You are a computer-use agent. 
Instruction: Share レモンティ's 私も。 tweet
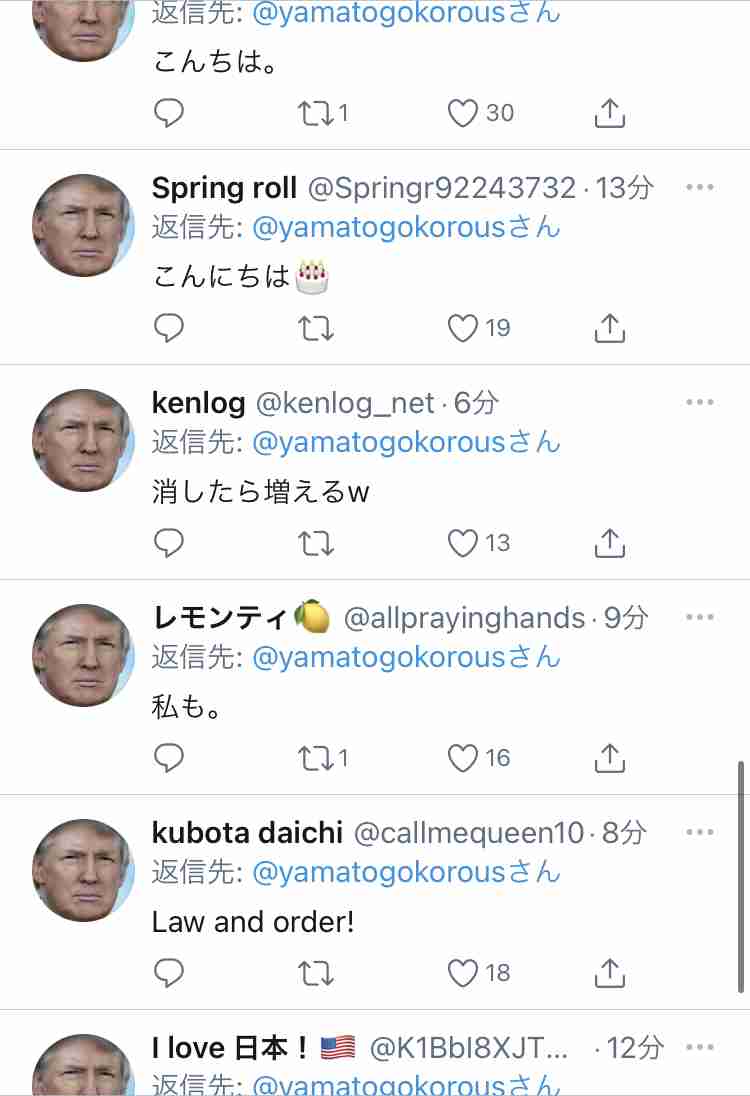610,758
